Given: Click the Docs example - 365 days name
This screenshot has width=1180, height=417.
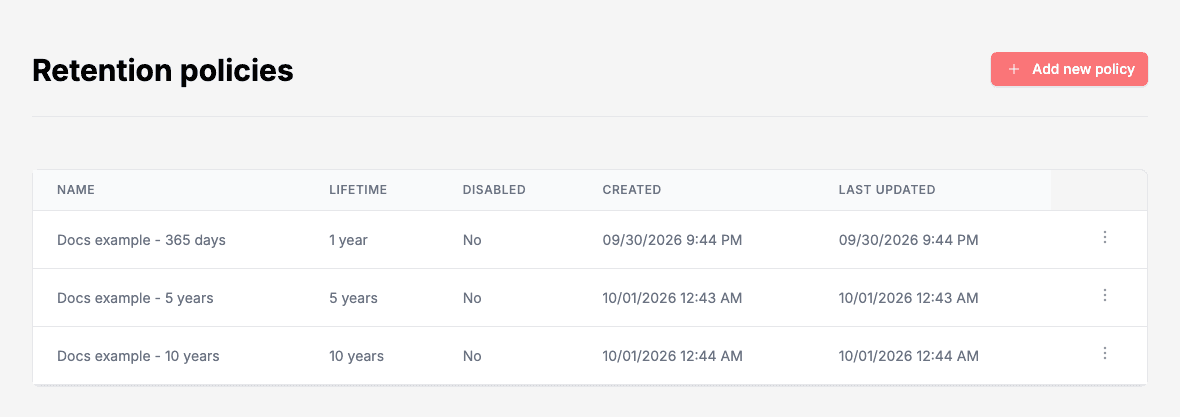Looking at the screenshot, I should (x=141, y=240).
